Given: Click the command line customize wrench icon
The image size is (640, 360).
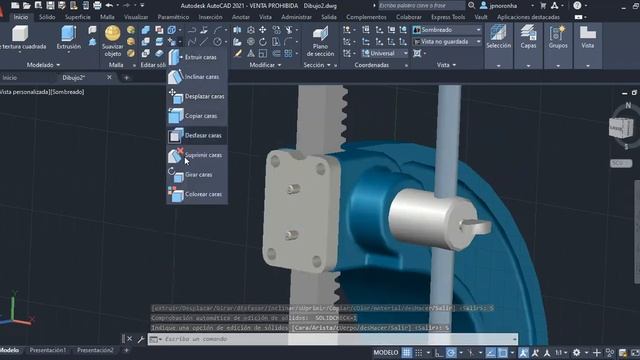Looking at the screenshot, I should (x=141, y=339).
